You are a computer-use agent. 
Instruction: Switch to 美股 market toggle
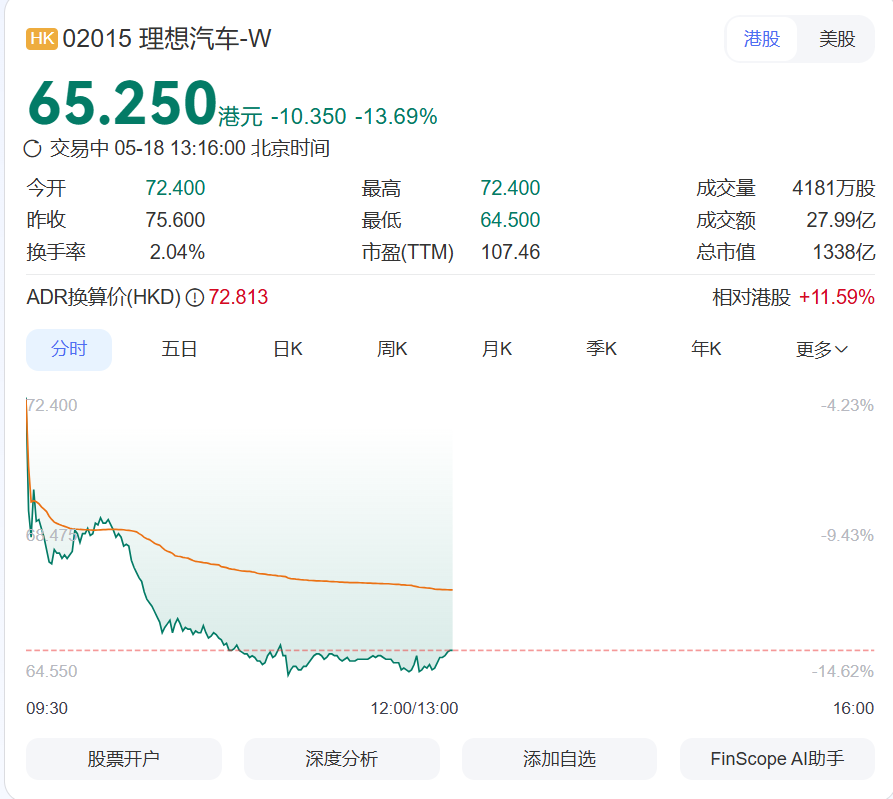(837, 39)
